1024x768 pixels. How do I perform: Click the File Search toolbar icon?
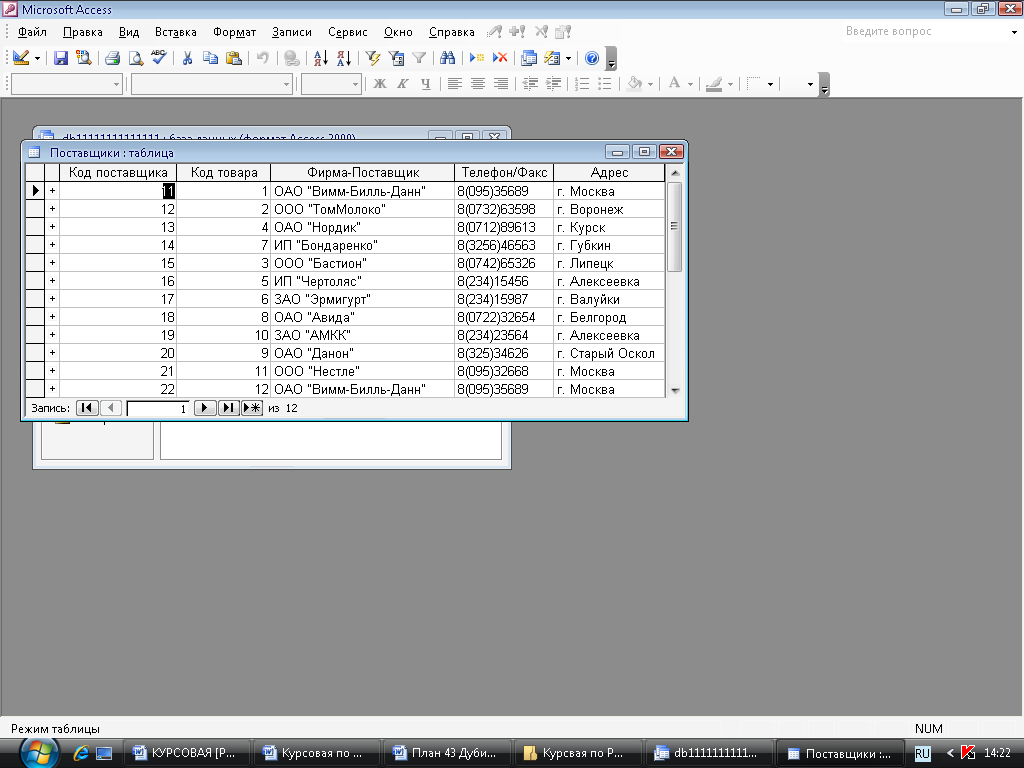(84, 58)
